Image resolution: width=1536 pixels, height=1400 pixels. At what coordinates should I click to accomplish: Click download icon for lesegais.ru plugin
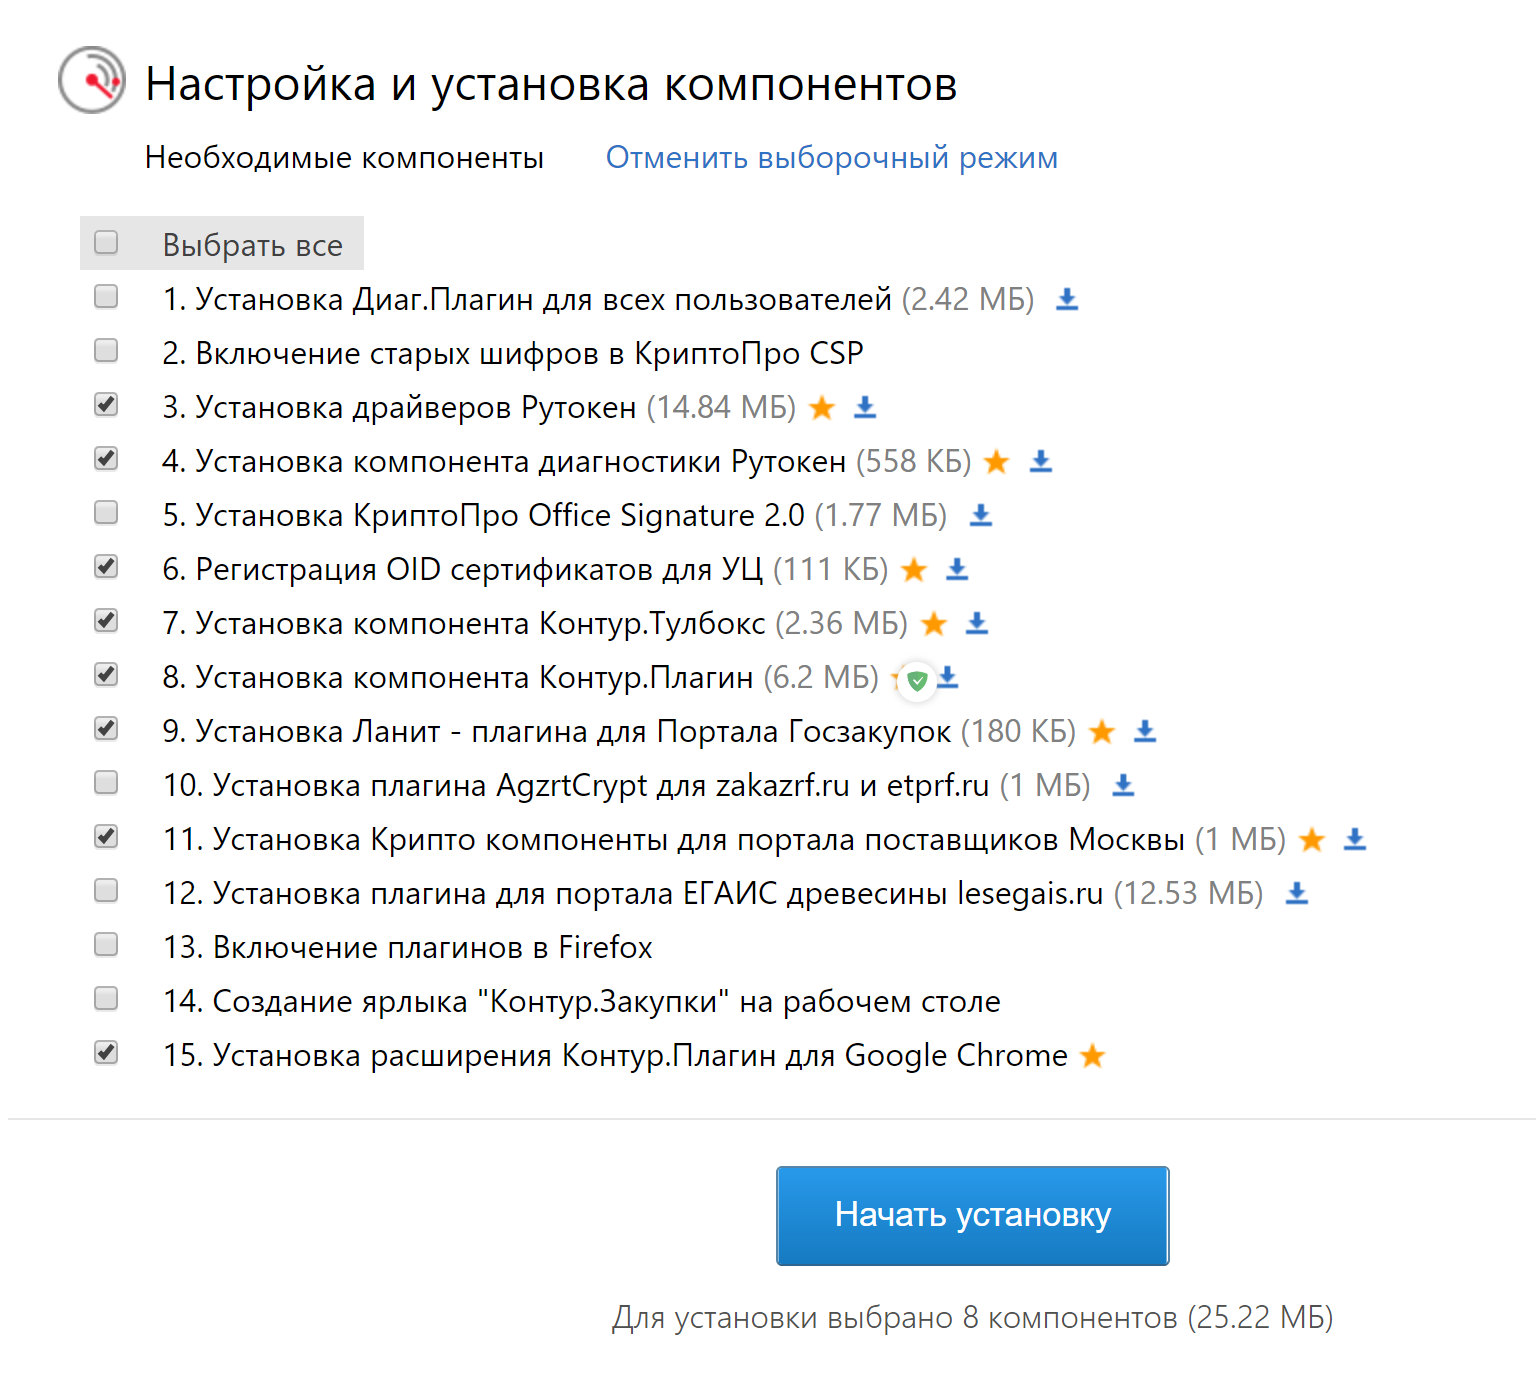[x=1297, y=893]
